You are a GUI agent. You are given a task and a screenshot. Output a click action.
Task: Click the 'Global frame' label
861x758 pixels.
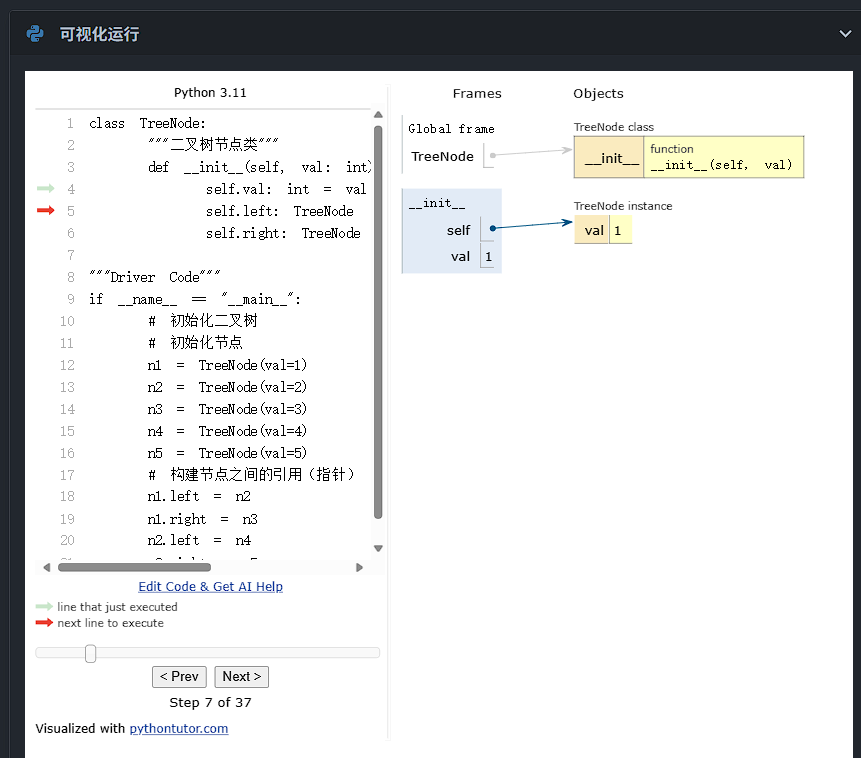coord(451,129)
